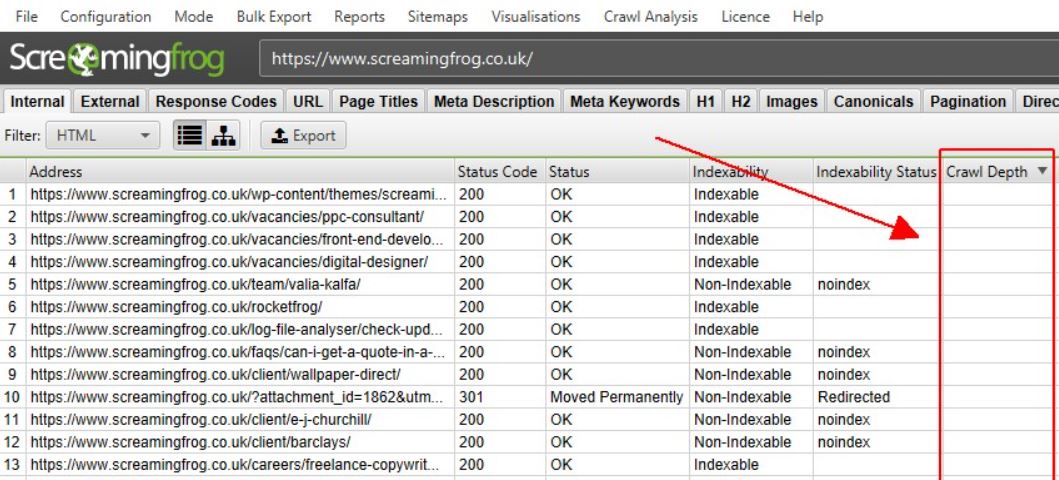
Task: Click the Indexability column header
Action: coord(751,172)
